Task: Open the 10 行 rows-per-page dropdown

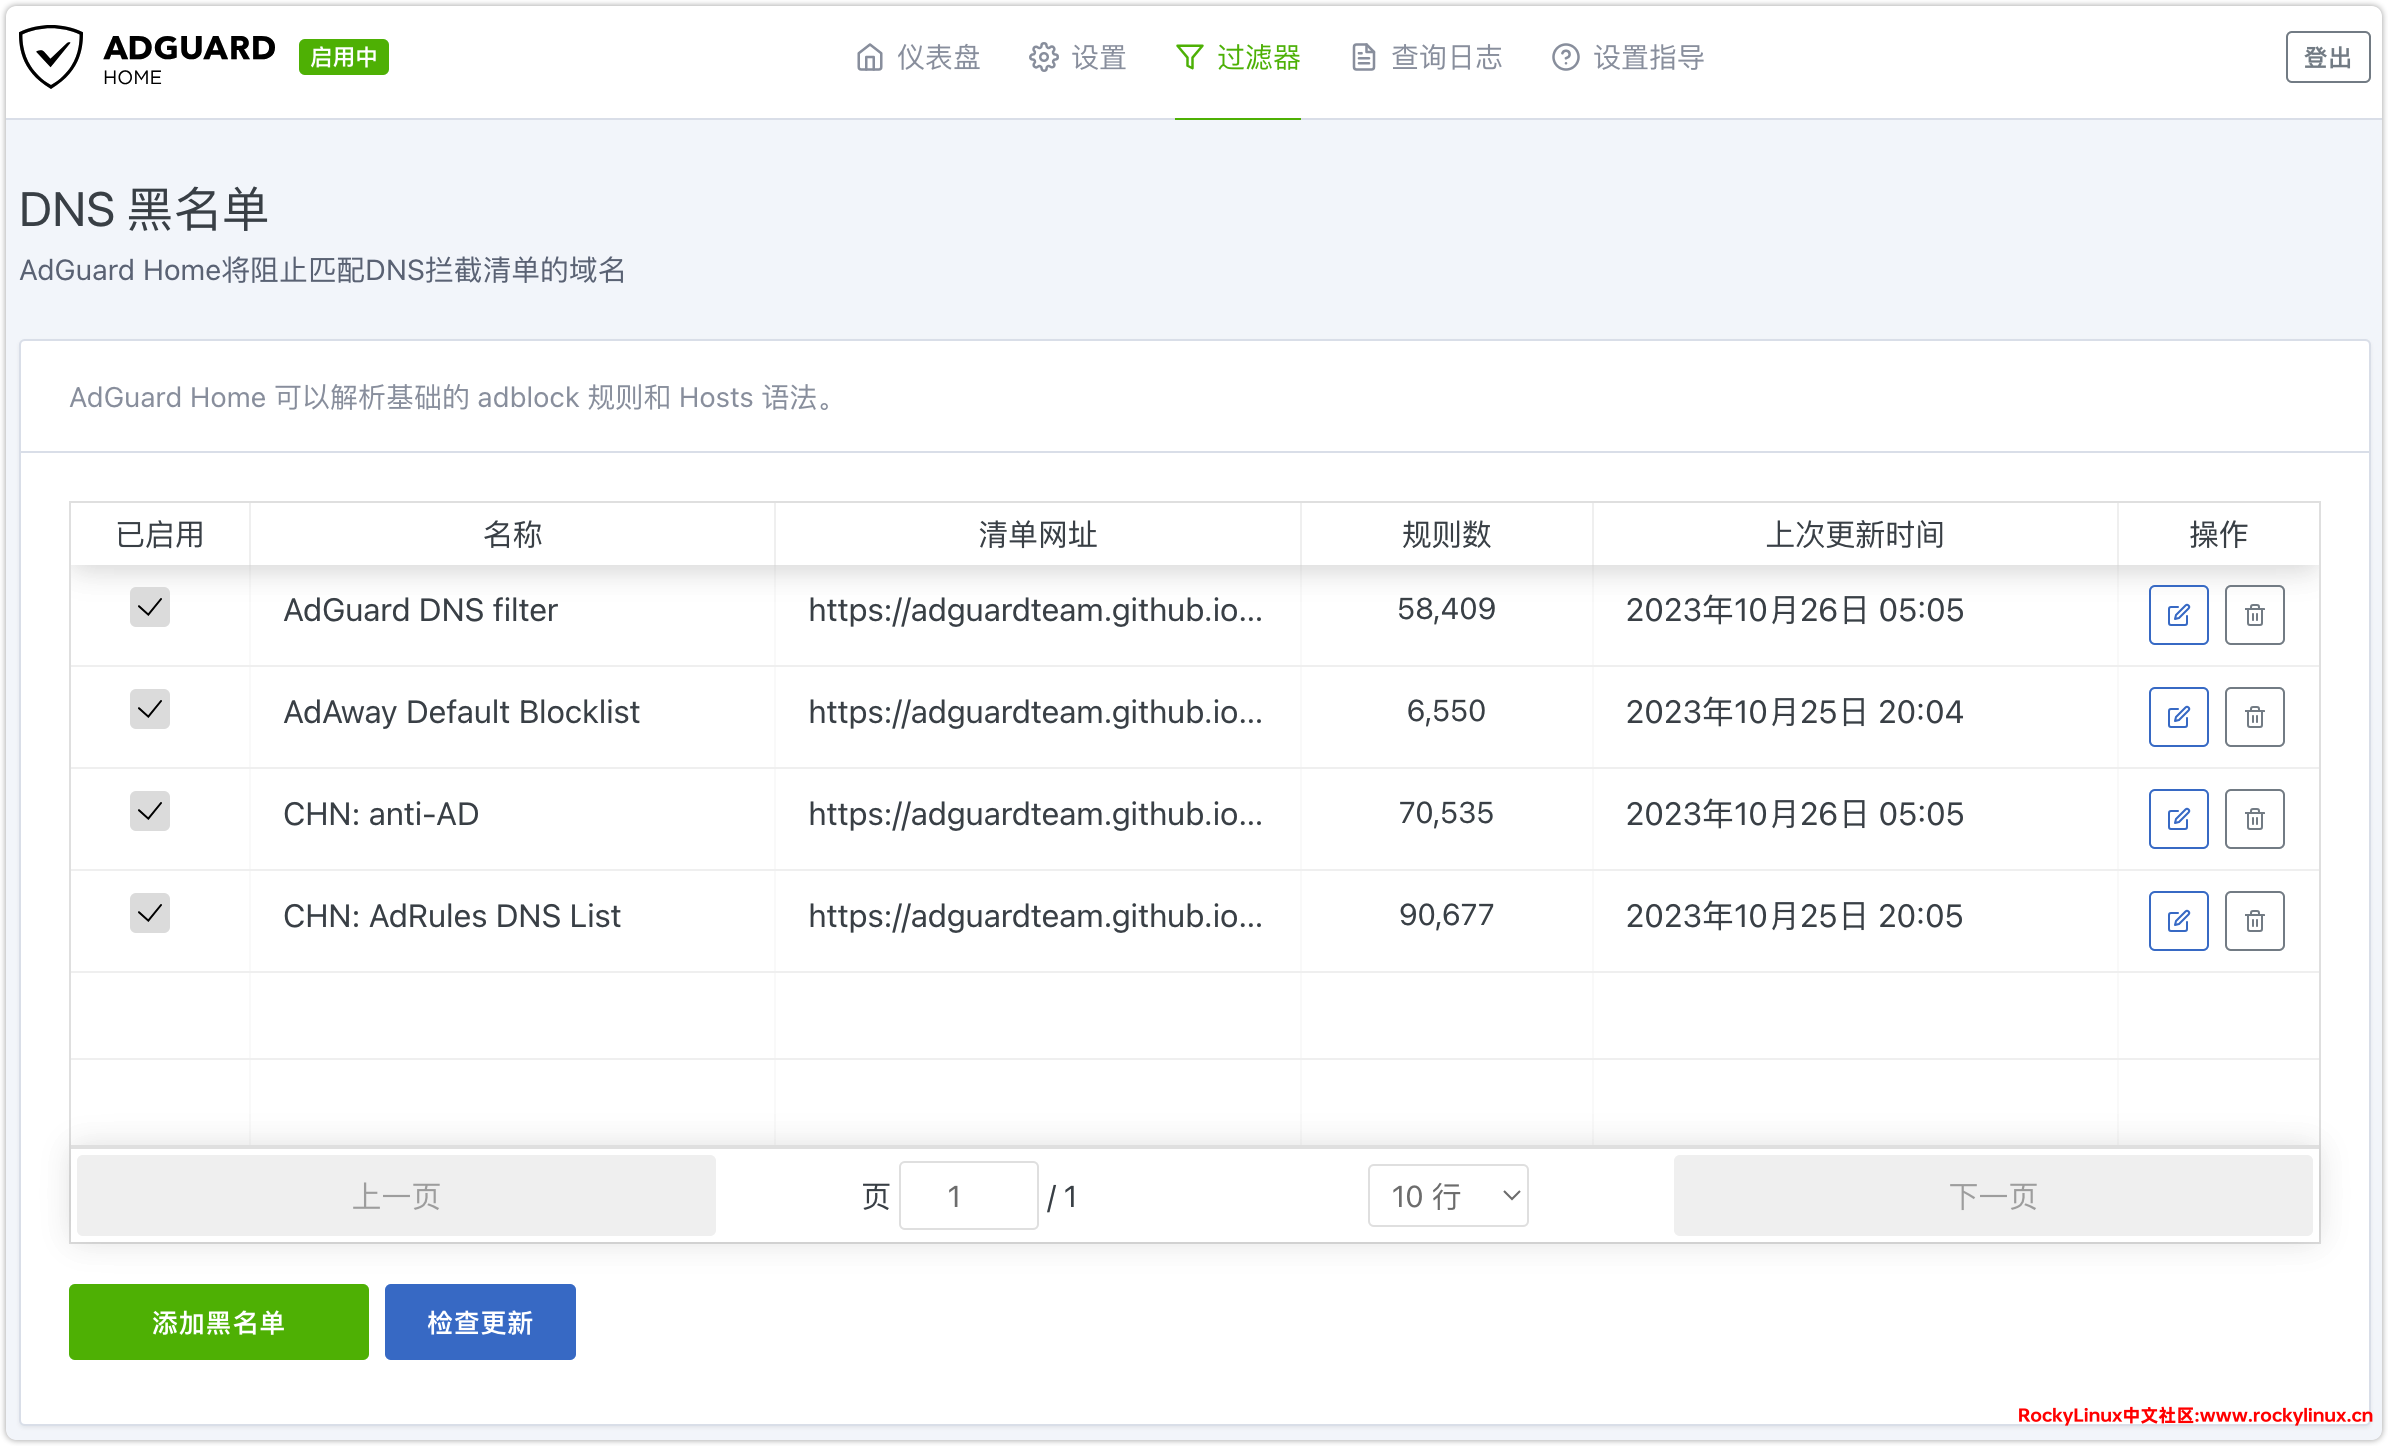Action: (1447, 1196)
